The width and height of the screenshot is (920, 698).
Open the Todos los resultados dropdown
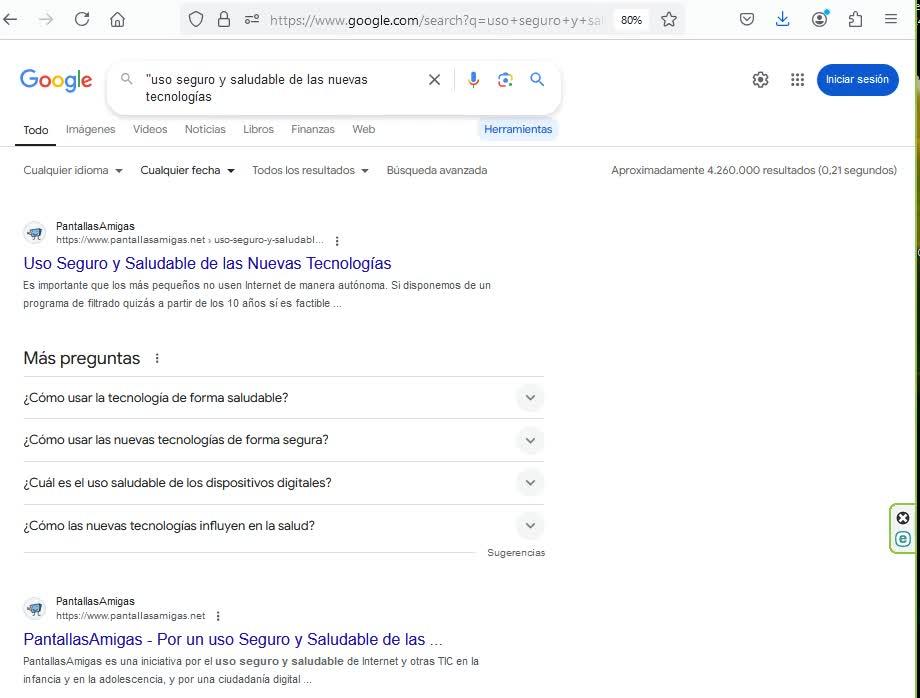pyautogui.click(x=310, y=170)
